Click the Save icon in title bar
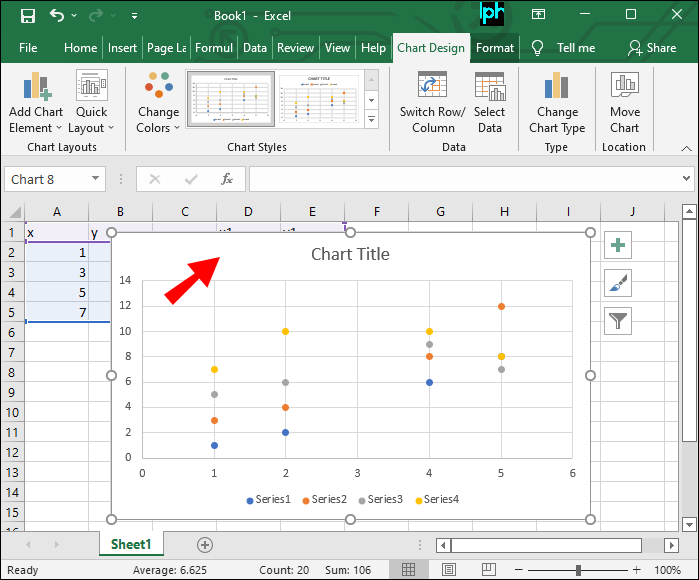This screenshot has width=699, height=580. click(27, 16)
